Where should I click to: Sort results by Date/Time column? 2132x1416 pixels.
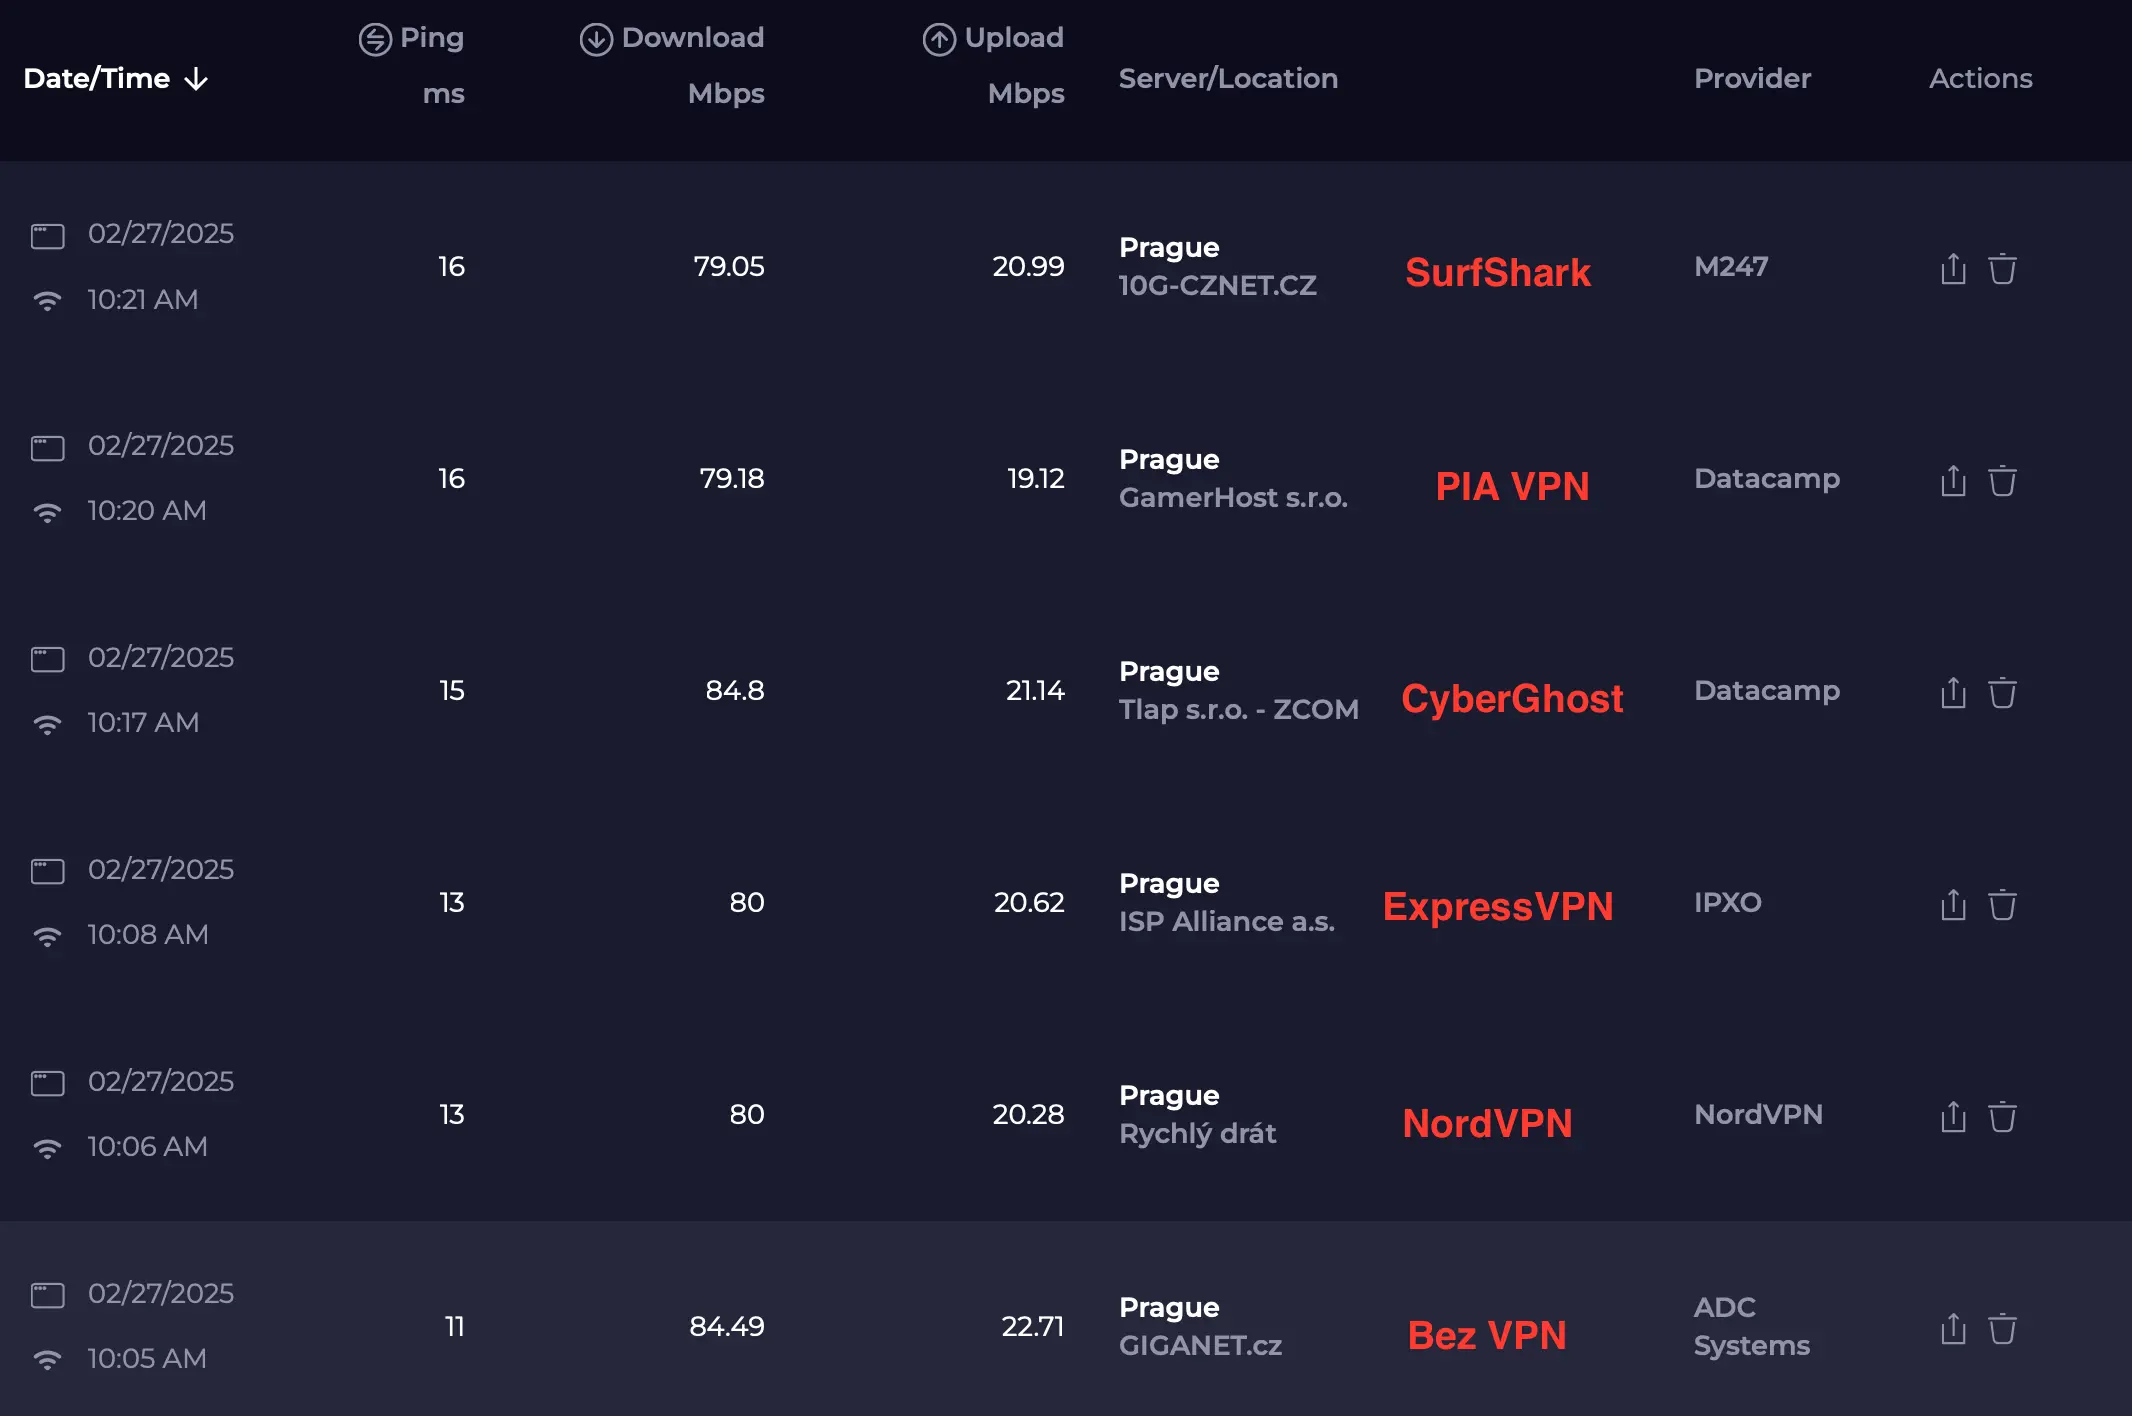click(x=97, y=78)
